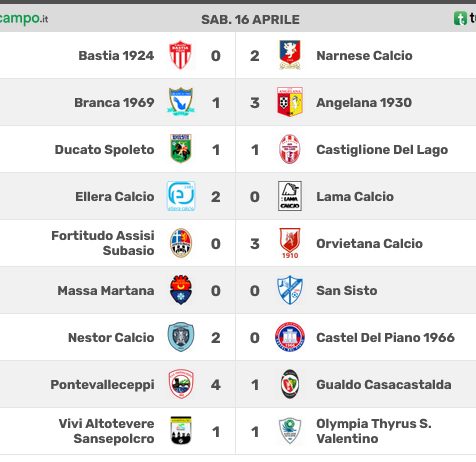Select the Angelana 1930 red-yellow crest

point(290,102)
